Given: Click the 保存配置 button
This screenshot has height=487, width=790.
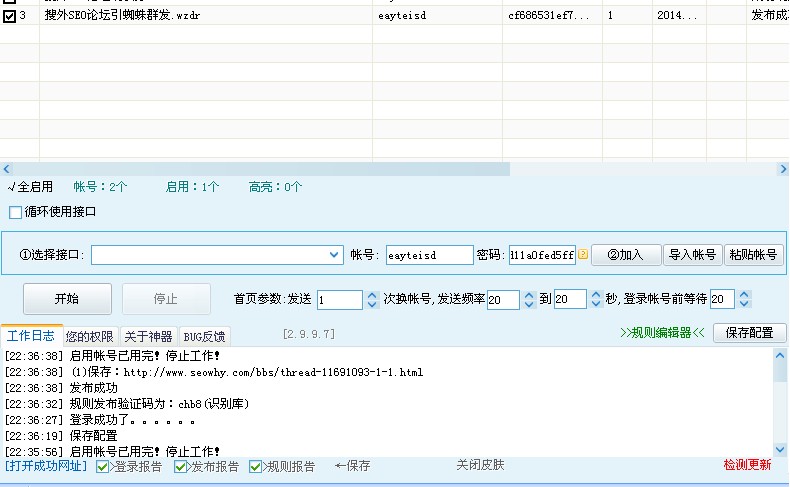Looking at the screenshot, I should 749,333.
